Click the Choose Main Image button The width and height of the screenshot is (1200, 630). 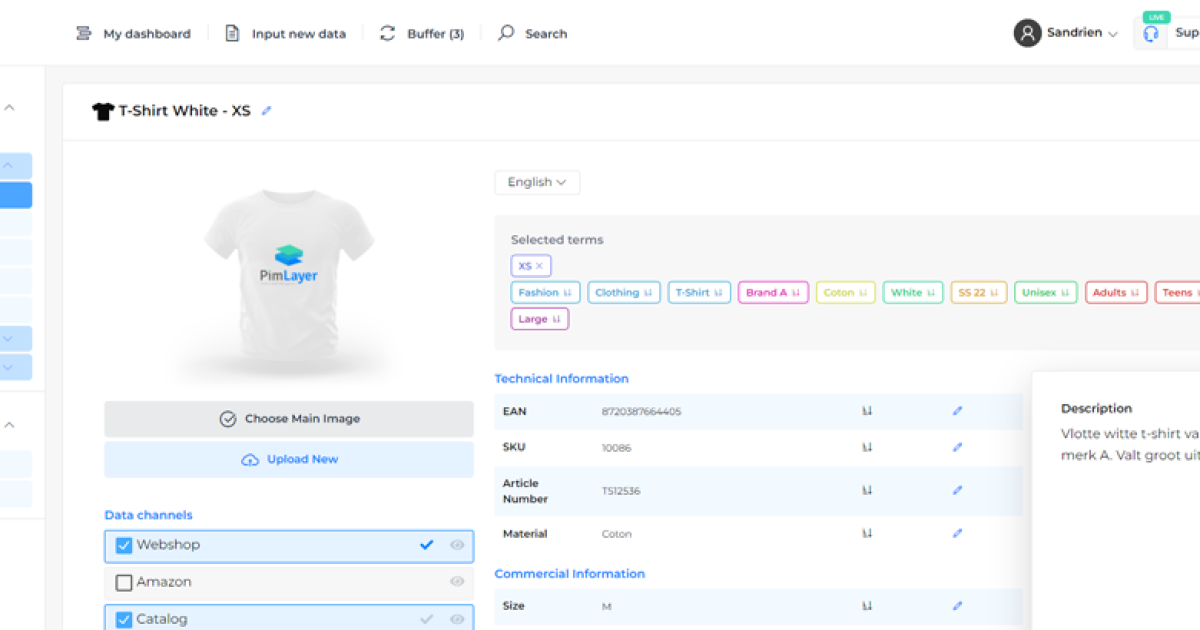tap(289, 419)
